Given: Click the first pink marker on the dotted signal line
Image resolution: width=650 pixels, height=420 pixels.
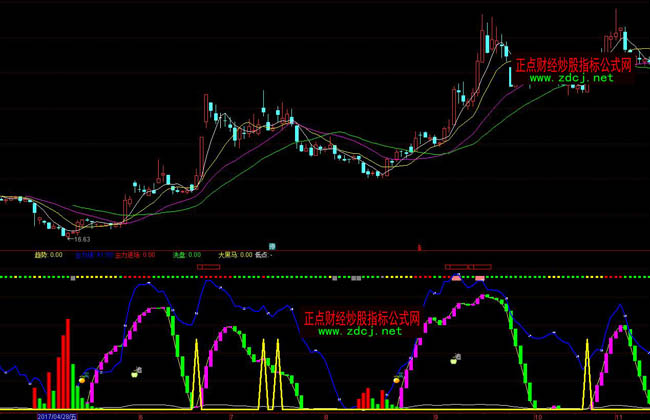Looking at the screenshot, I should (456, 277).
